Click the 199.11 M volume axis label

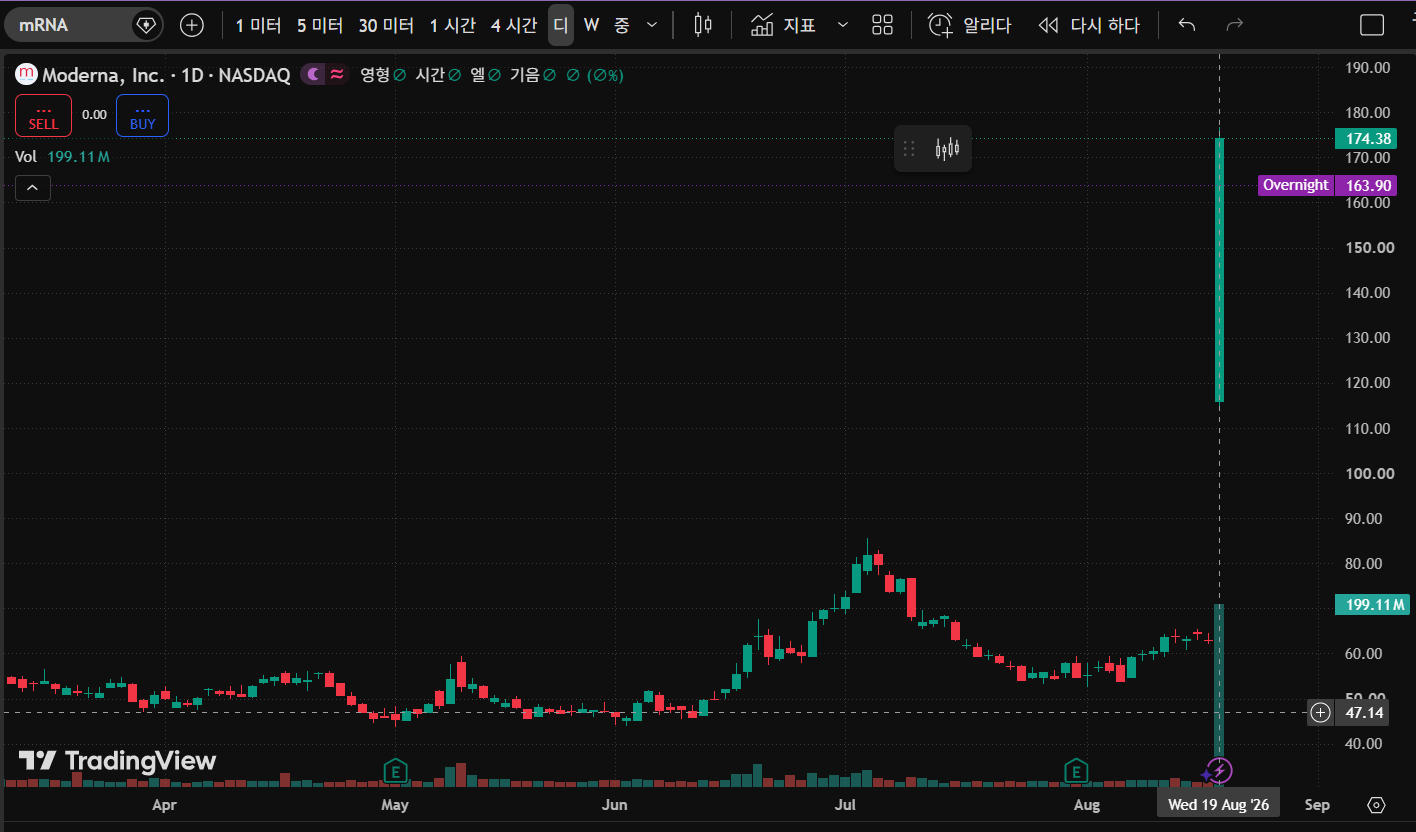(x=1375, y=604)
